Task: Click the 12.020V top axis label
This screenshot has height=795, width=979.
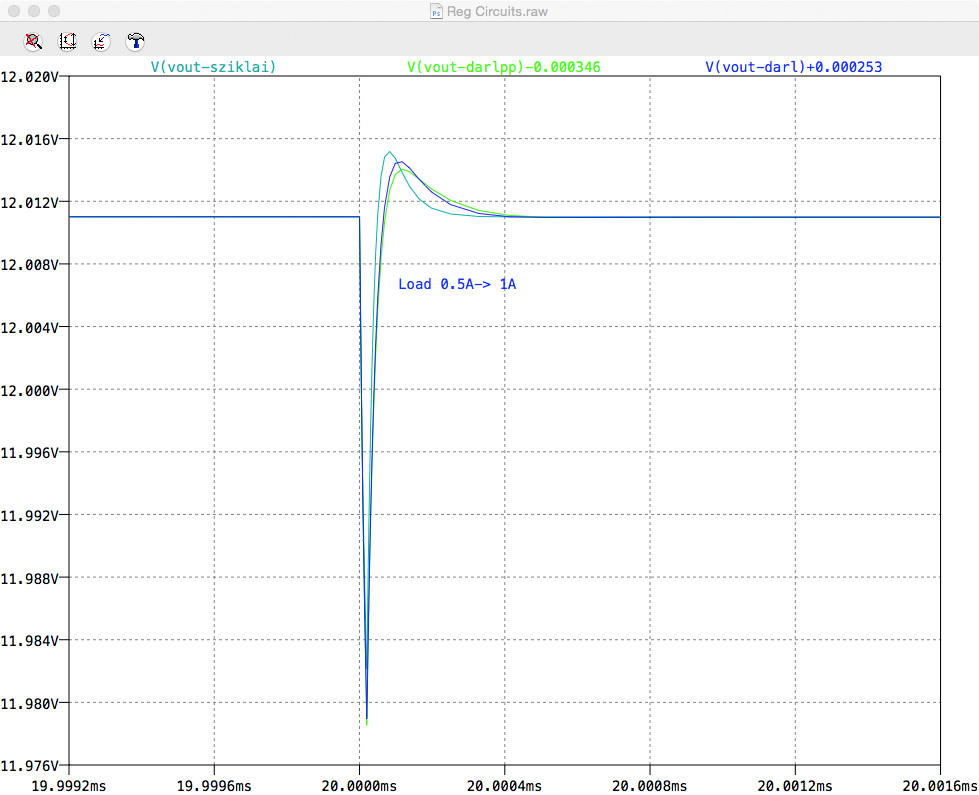Action: coord(29,77)
